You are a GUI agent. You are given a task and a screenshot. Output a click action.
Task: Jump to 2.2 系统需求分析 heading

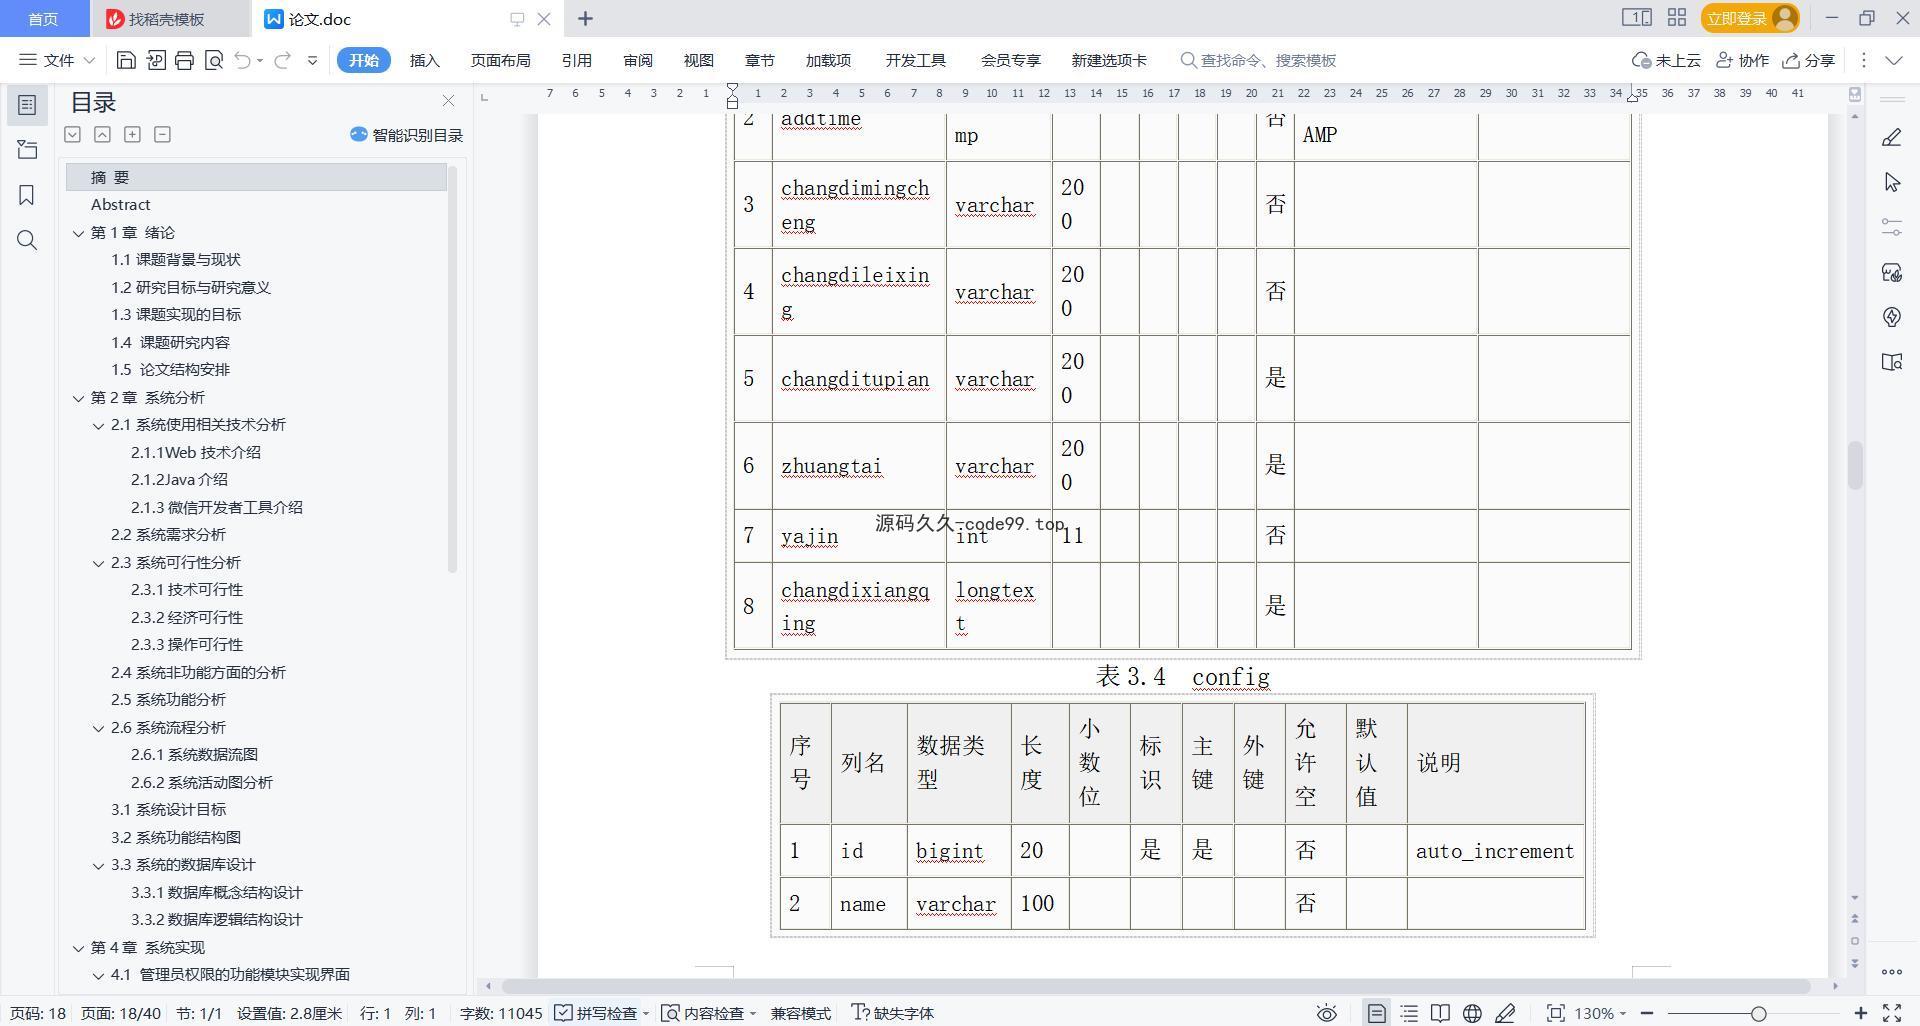click(168, 535)
